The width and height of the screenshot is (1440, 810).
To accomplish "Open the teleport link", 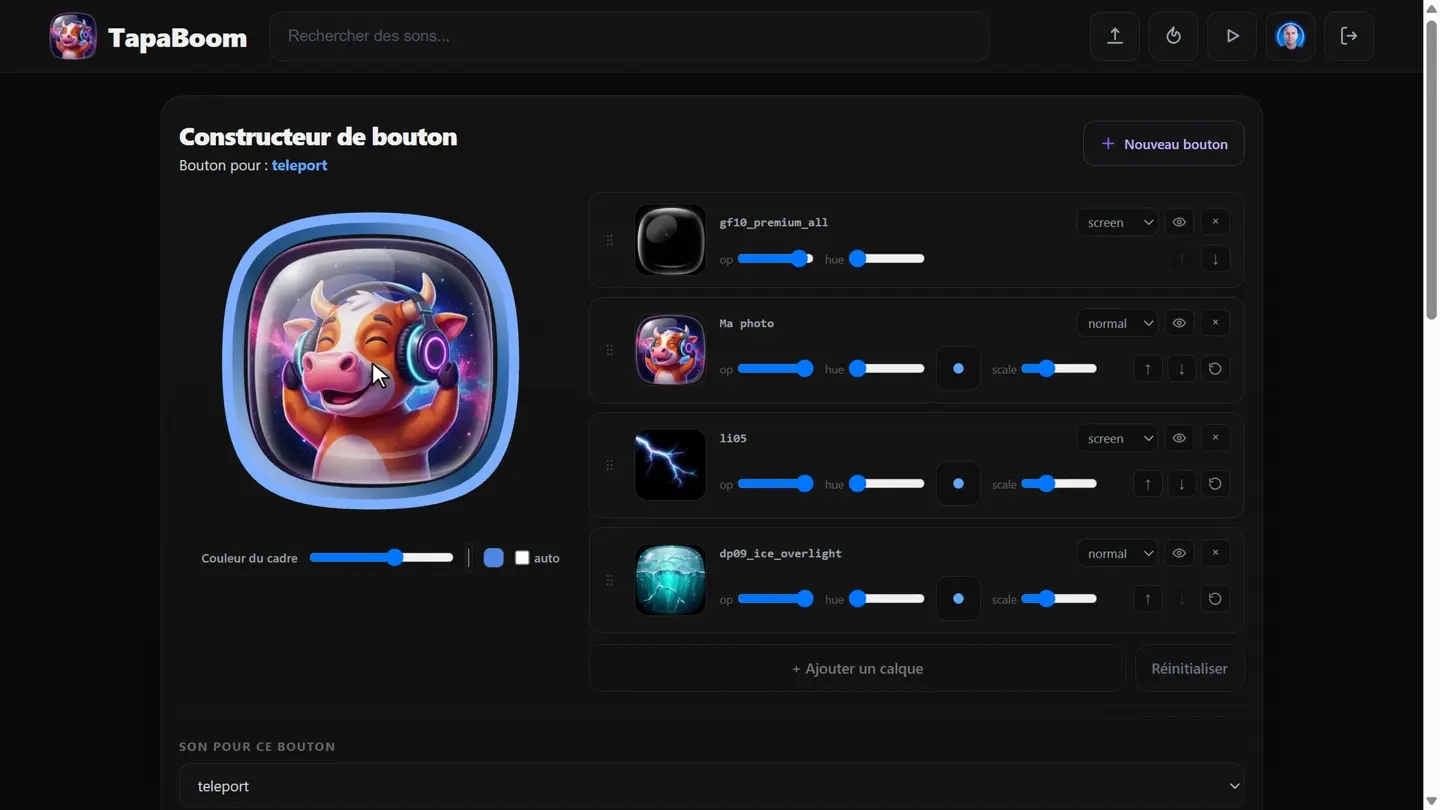I will pos(300,165).
